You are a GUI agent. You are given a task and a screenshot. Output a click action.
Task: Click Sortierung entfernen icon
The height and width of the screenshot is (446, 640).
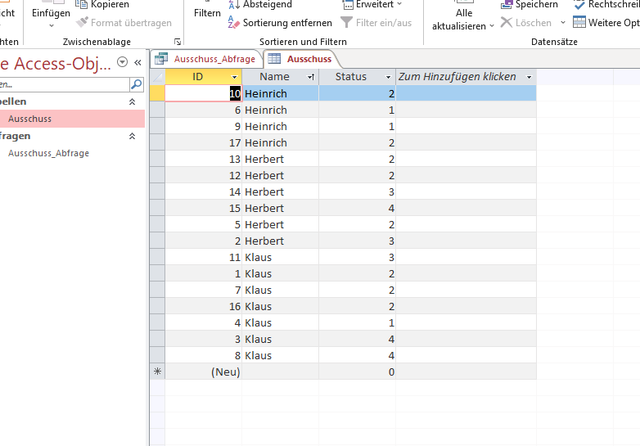coord(233,22)
